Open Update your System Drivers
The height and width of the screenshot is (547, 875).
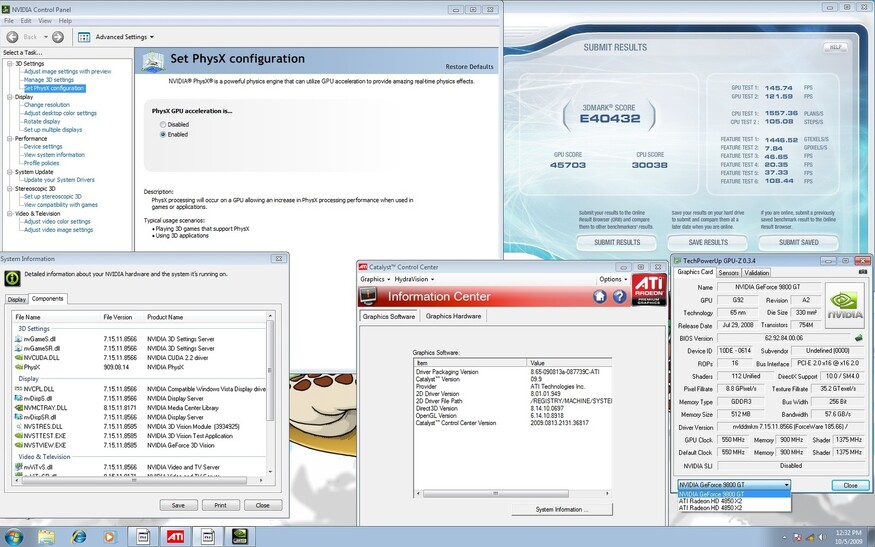pyautogui.click(x=59, y=180)
